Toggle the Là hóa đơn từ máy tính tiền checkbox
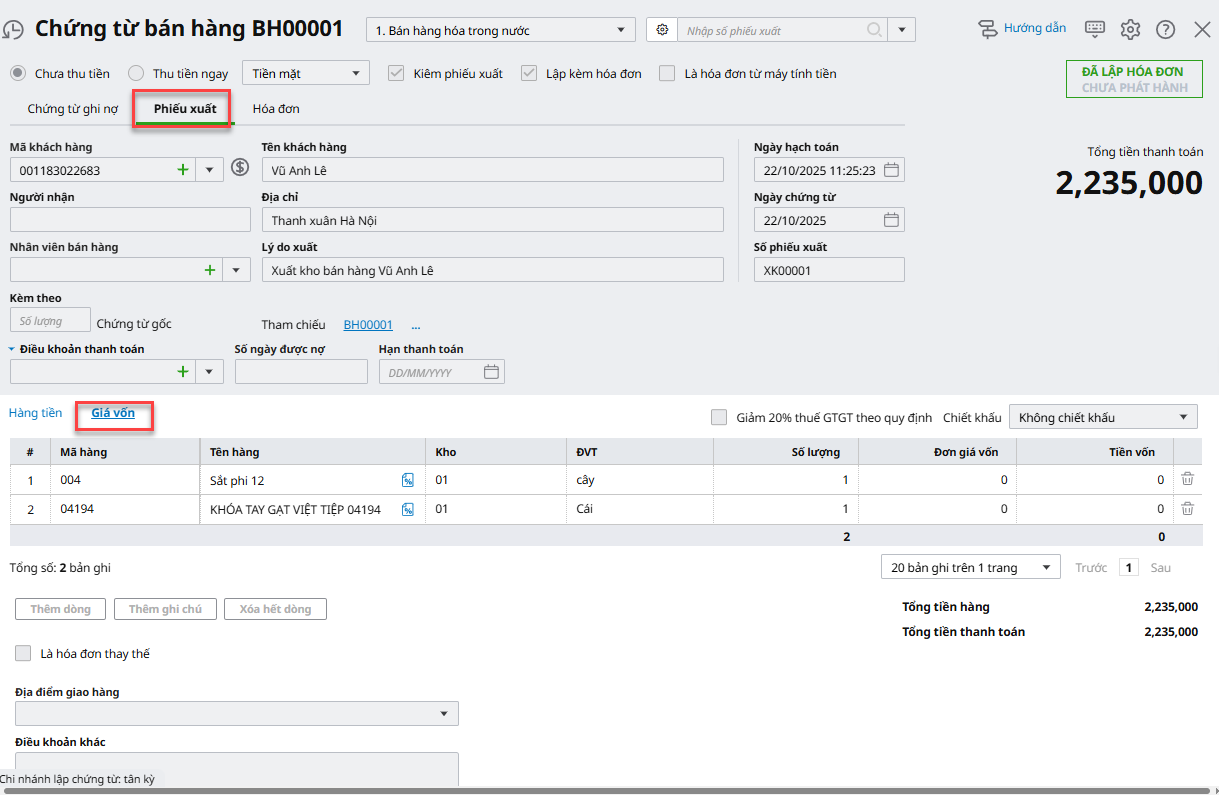 pyautogui.click(x=667, y=73)
